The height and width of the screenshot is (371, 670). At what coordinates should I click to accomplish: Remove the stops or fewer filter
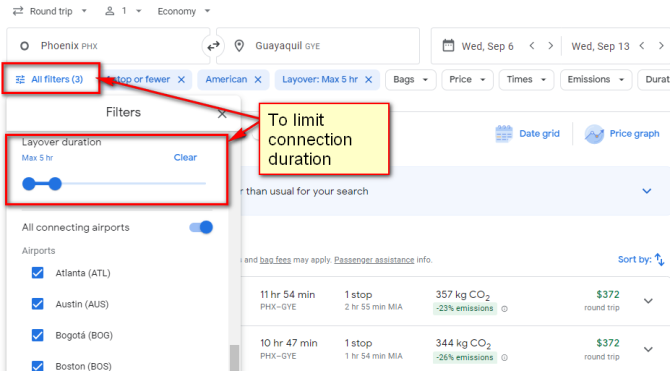click(x=181, y=80)
